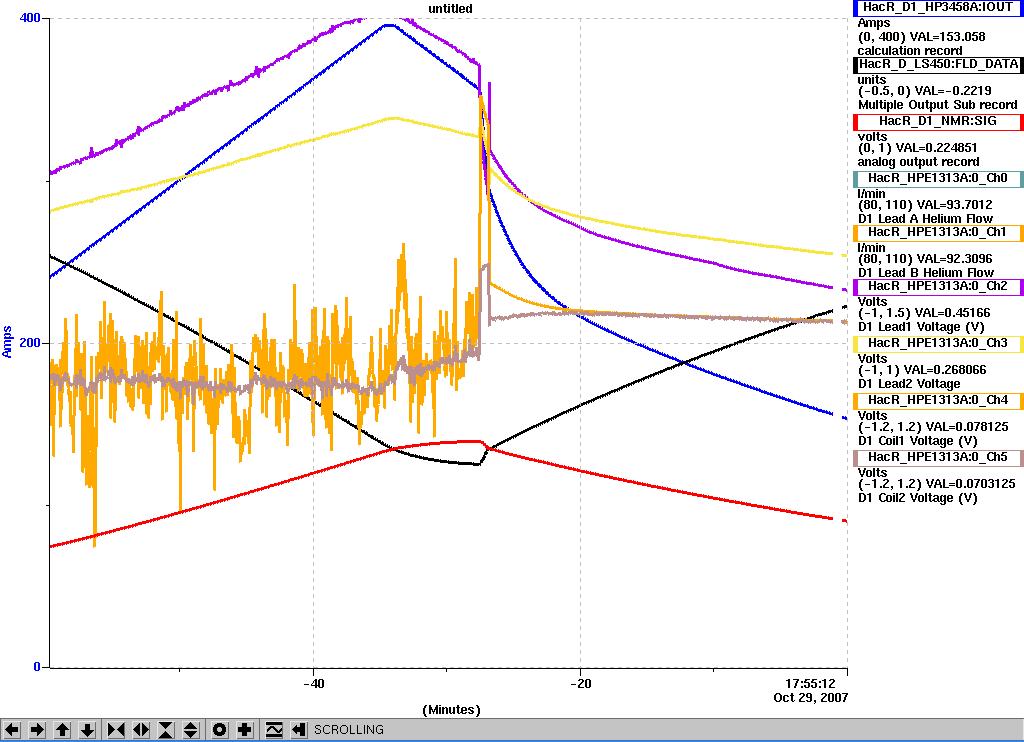
Task: Click the vertical zoom-in hourglass icon
Action: tap(166, 730)
